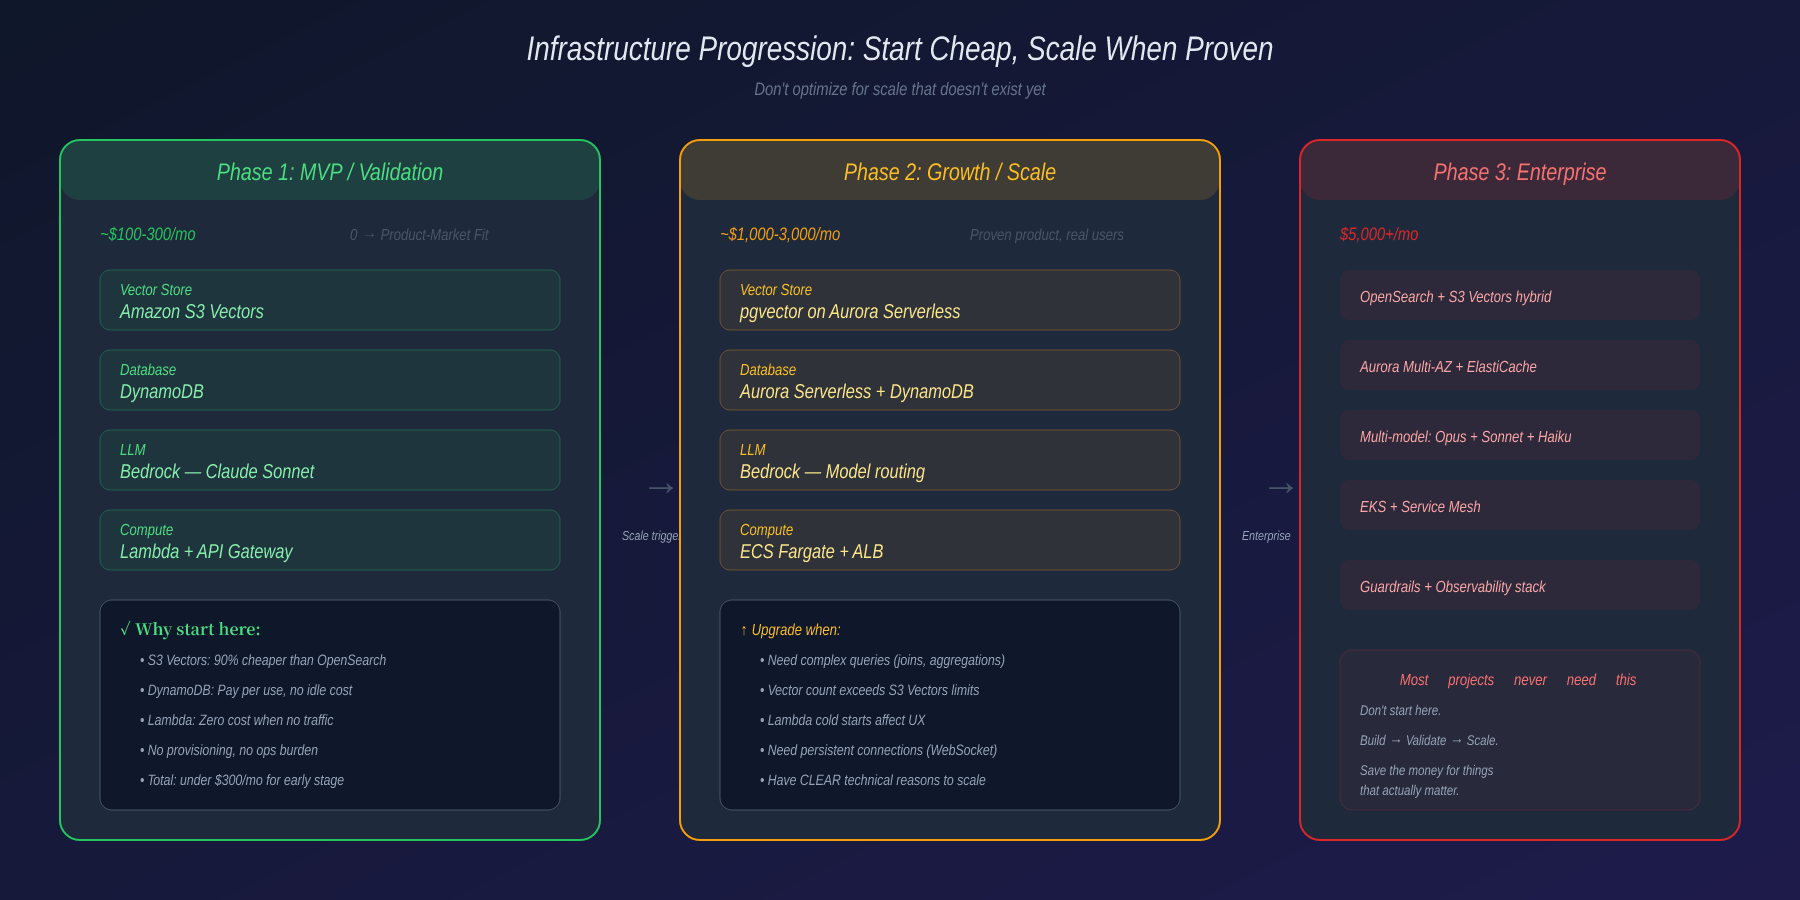The width and height of the screenshot is (1800, 900).
Task: Click S3 Vectors: 90% cheaper than OpenSearch
Action: pos(263,660)
